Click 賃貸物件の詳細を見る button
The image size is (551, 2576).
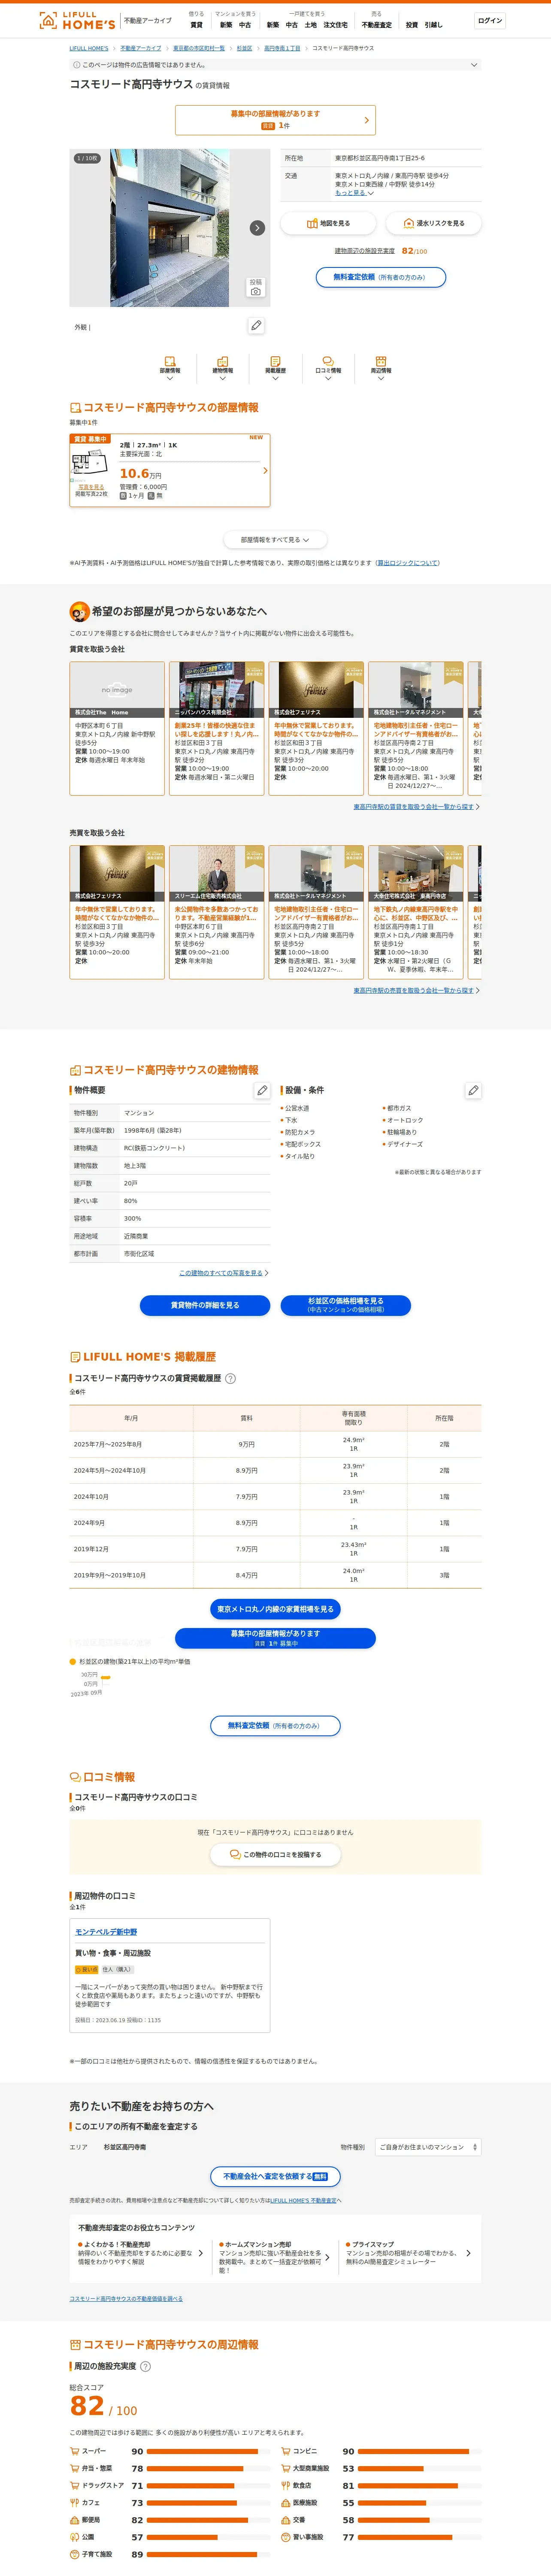pyautogui.click(x=205, y=1305)
